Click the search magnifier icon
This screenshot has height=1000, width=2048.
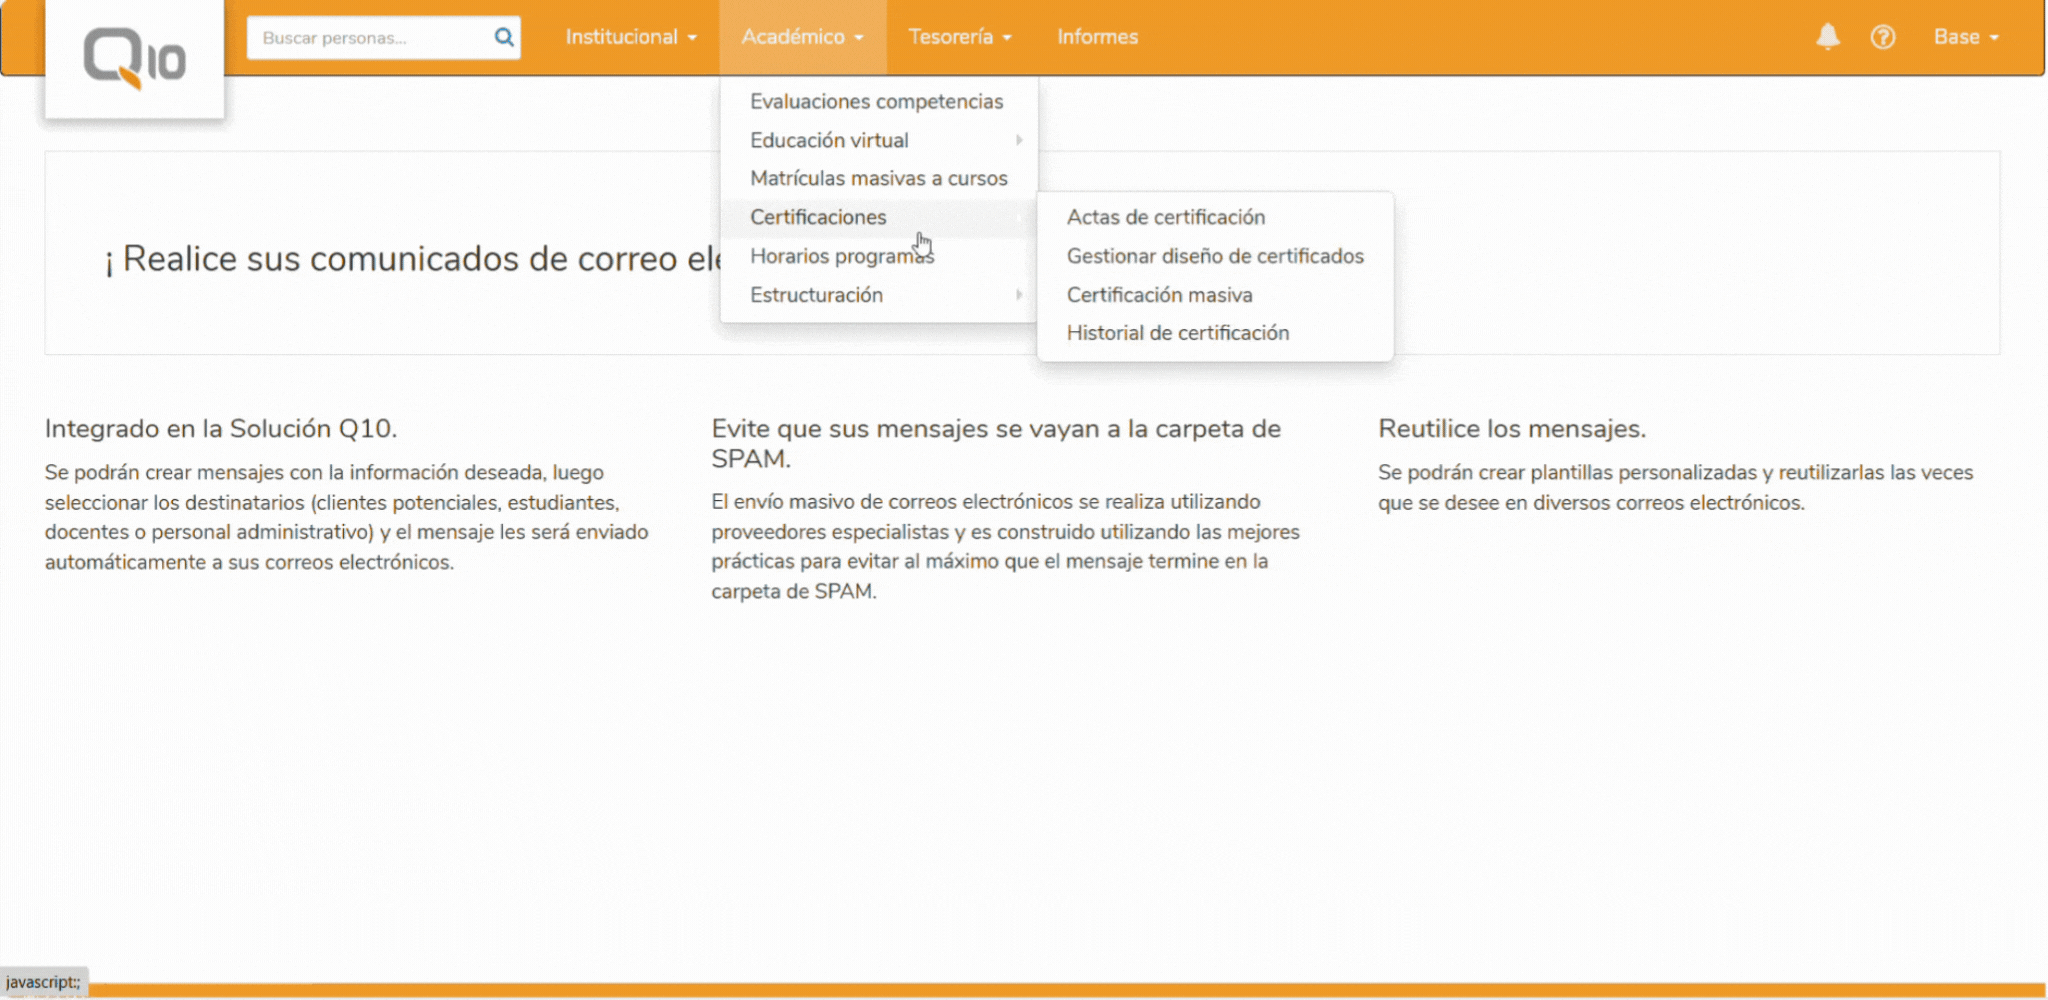(503, 38)
